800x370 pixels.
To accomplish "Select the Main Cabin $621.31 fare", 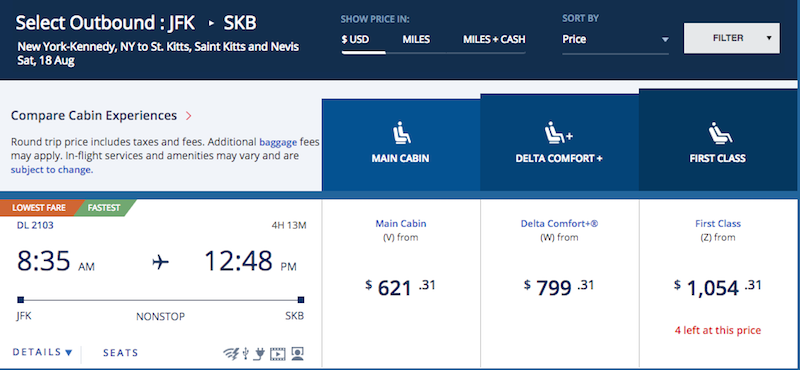I will click(401, 283).
